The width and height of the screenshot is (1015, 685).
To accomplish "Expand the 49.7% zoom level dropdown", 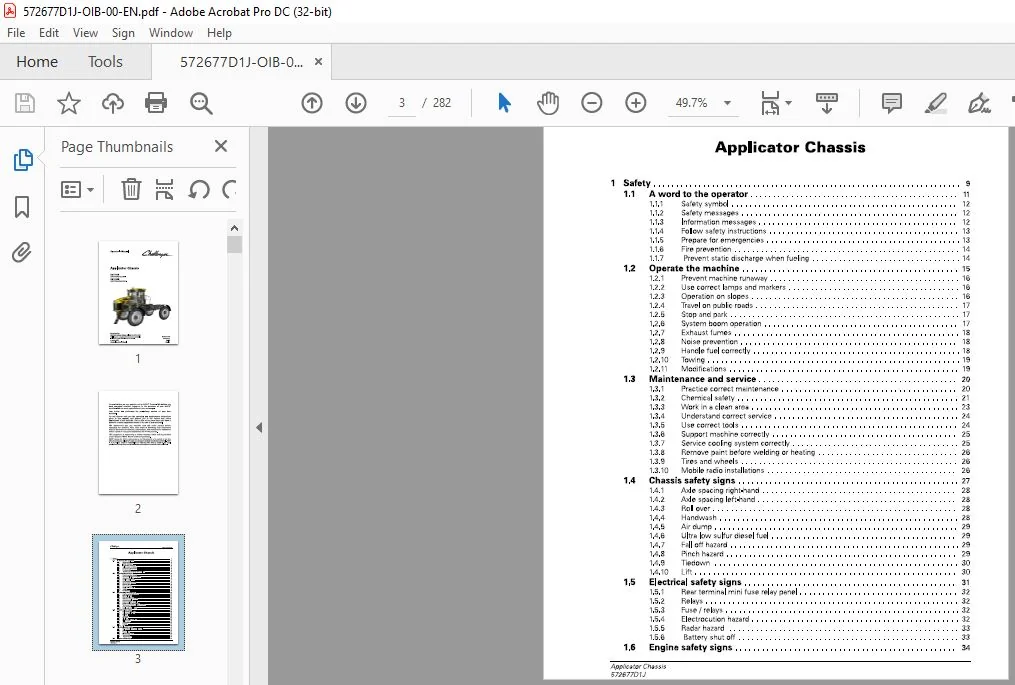I will coord(728,103).
